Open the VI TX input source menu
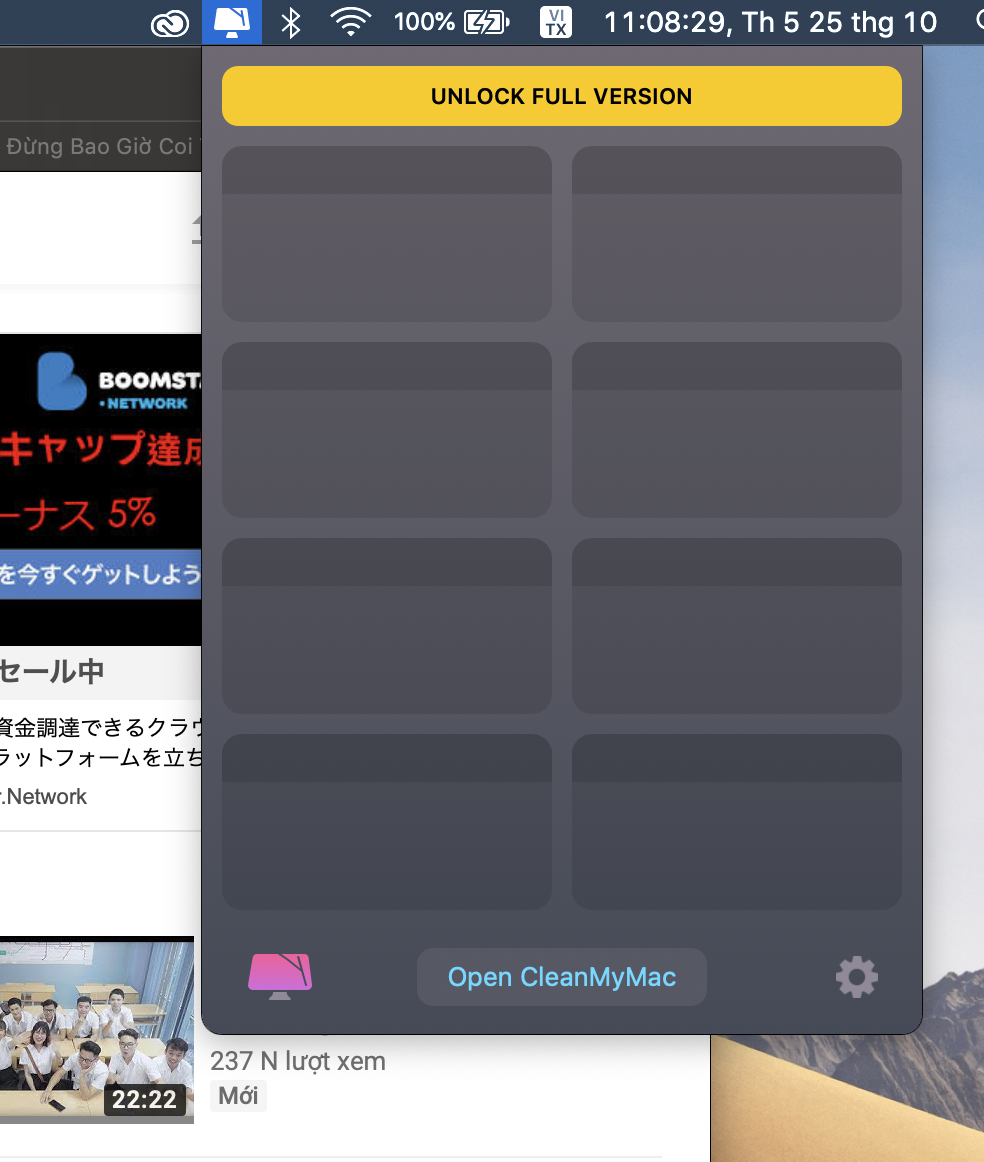984x1162 pixels. [x=556, y=22]
